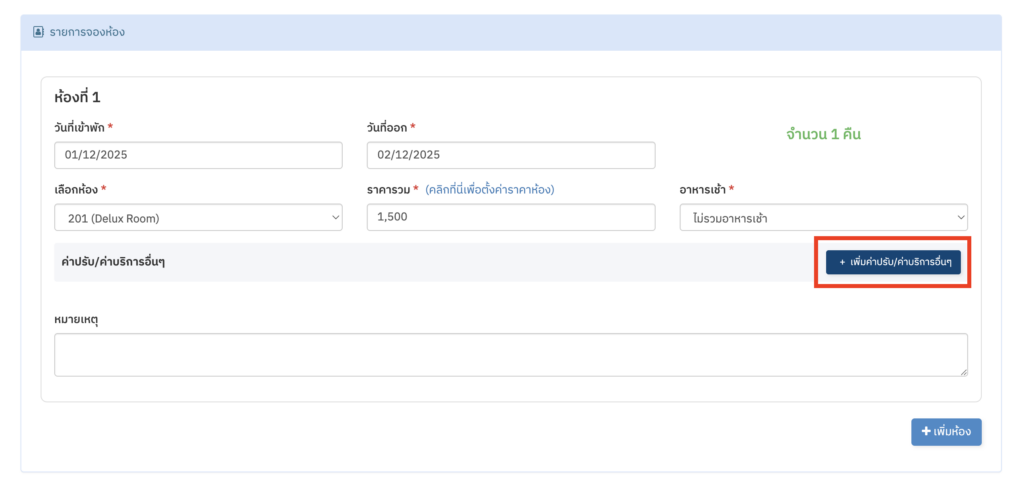Expand the อาหารเช้า dropdown

tap(823, 218)
